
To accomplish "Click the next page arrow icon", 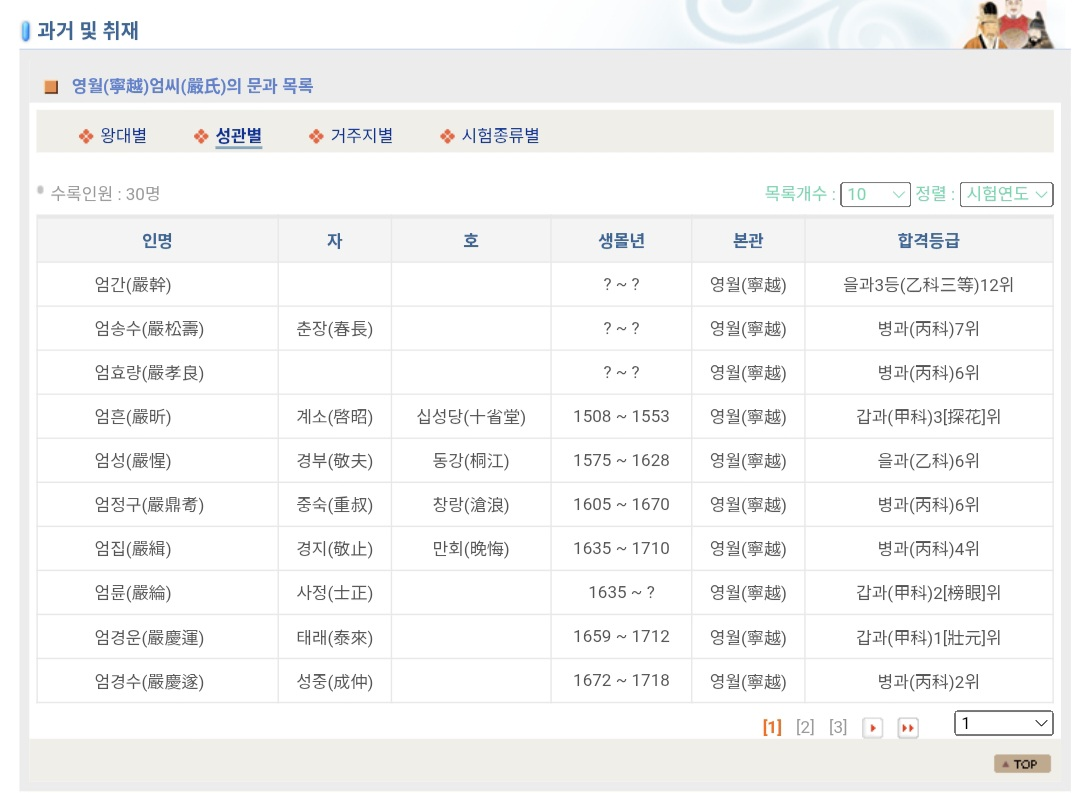I will tap(873, 728).
